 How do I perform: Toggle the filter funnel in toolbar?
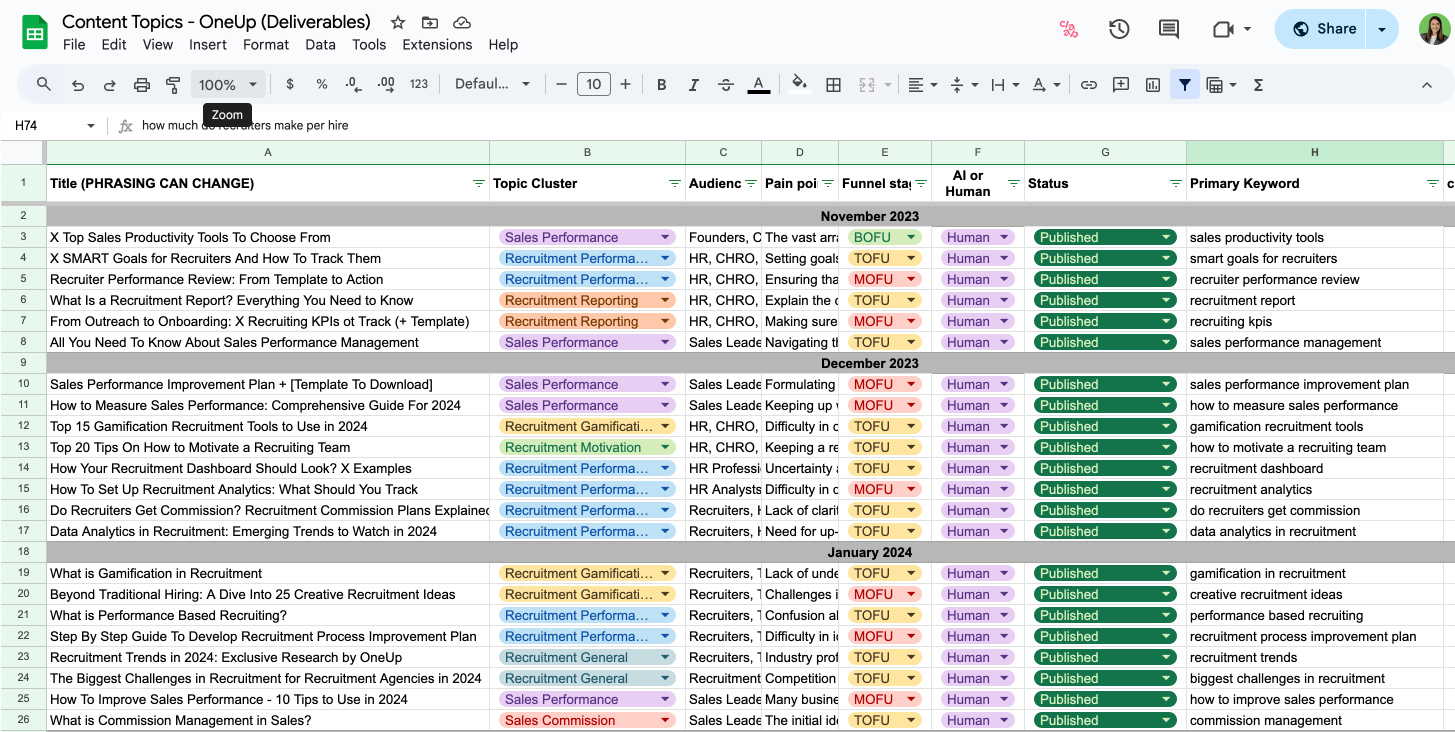click(1185, 85)
